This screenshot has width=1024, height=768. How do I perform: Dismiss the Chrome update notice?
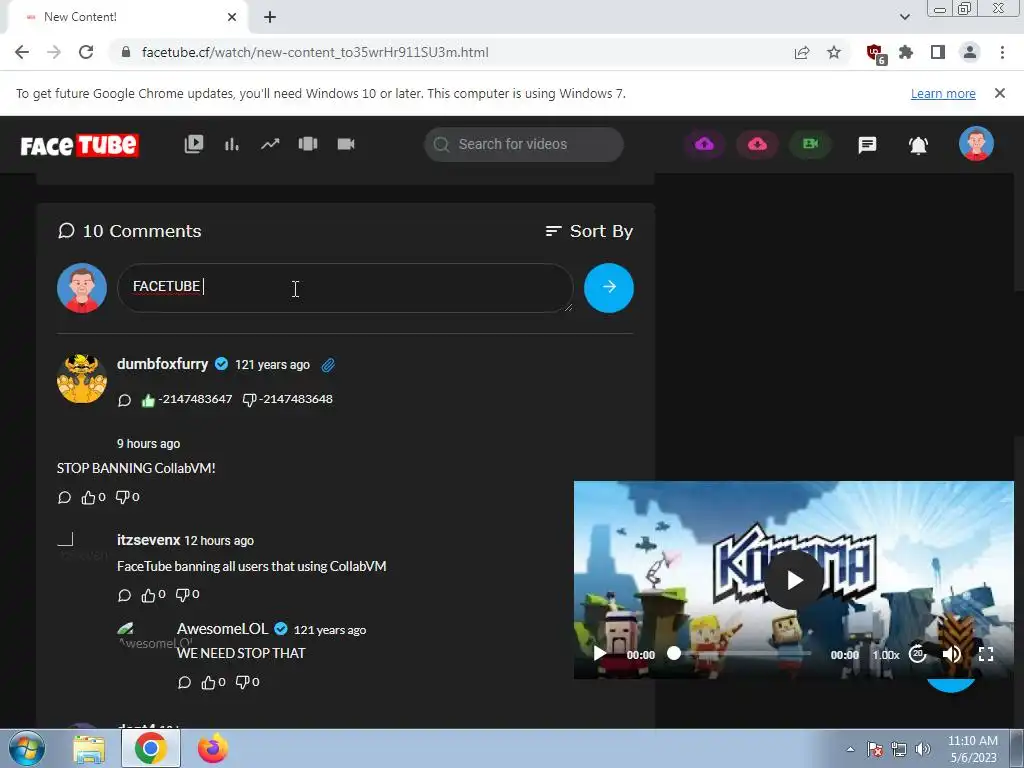(1000, 93)
